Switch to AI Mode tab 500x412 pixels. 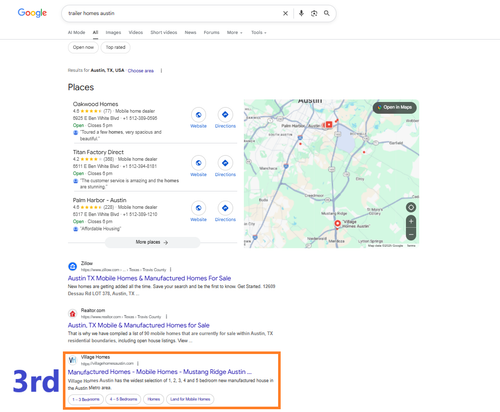[76, 32]
